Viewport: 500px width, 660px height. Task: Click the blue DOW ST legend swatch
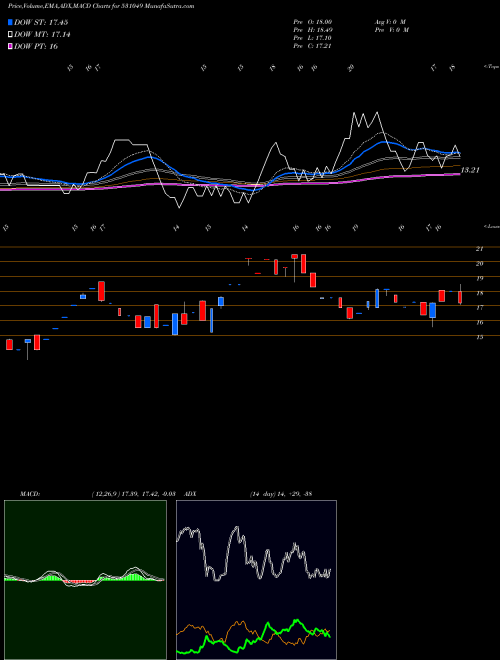(10, 22)
